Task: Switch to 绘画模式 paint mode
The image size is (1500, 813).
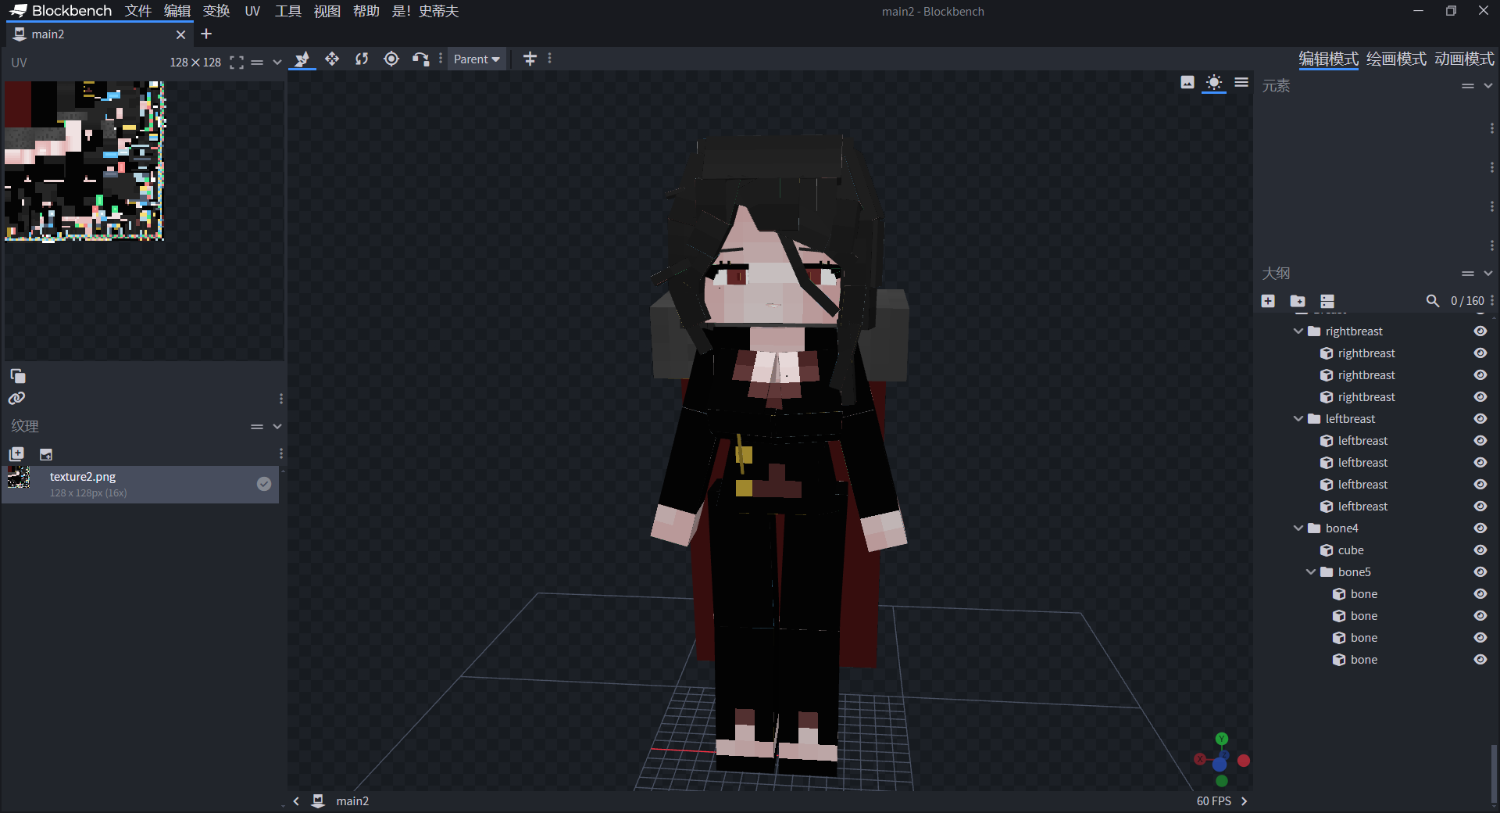Action: click(x=1396, y=59)
